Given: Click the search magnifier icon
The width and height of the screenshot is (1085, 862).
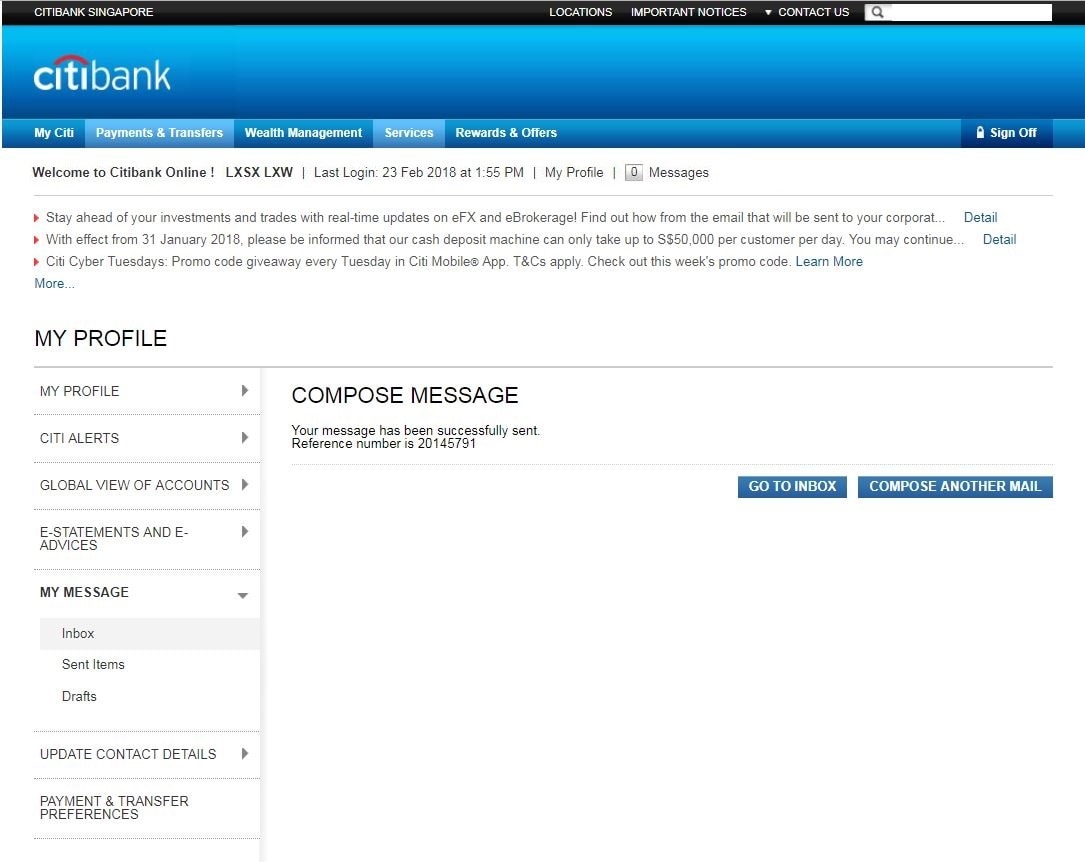Looking at the screenshot, I should click(x=877, y=13).
